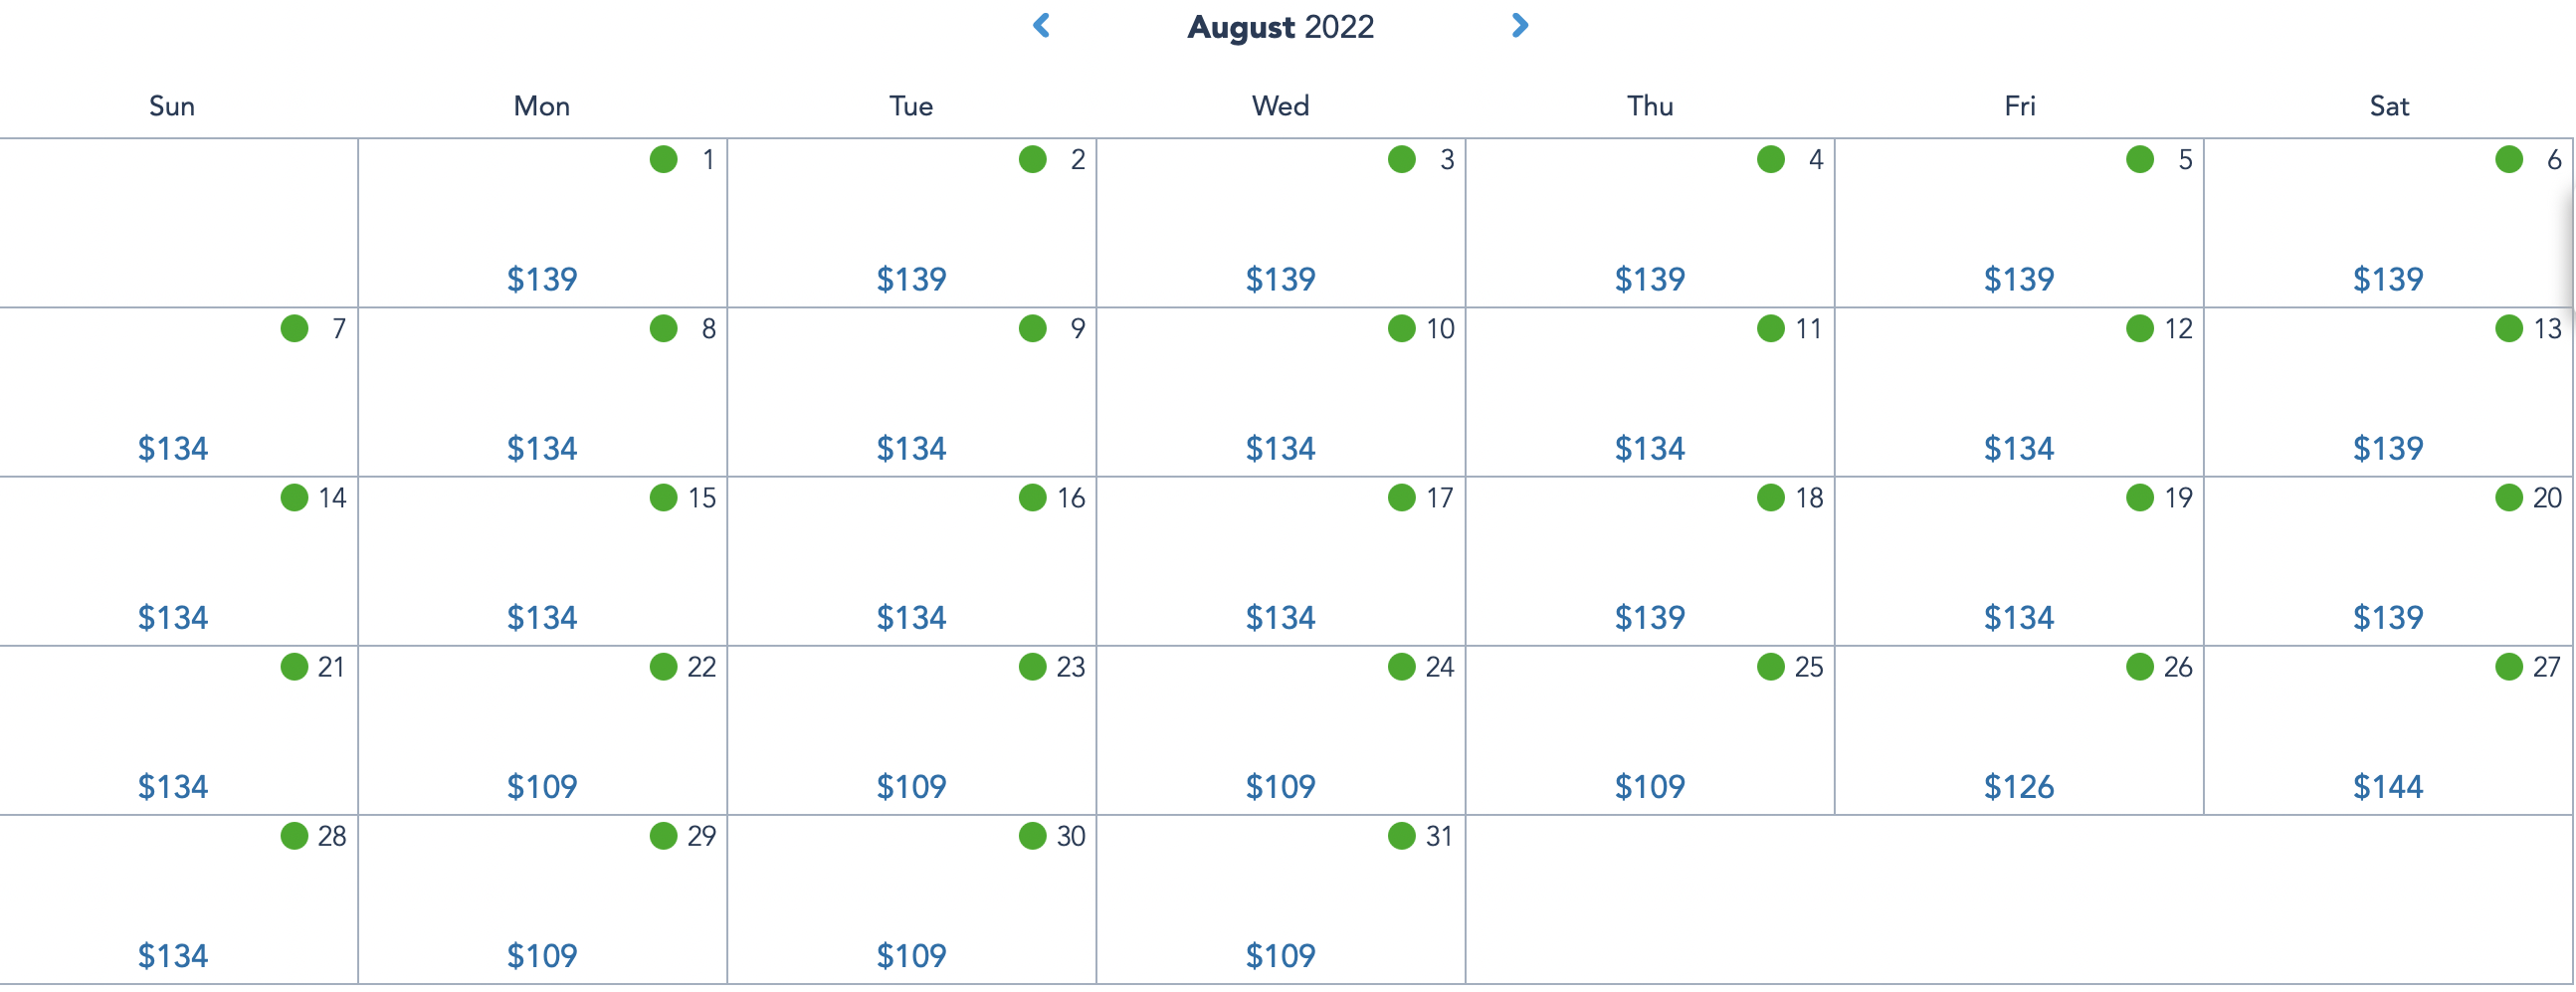
Task: Pick the $109 price on August 22
Action: (x=541, y=786)
